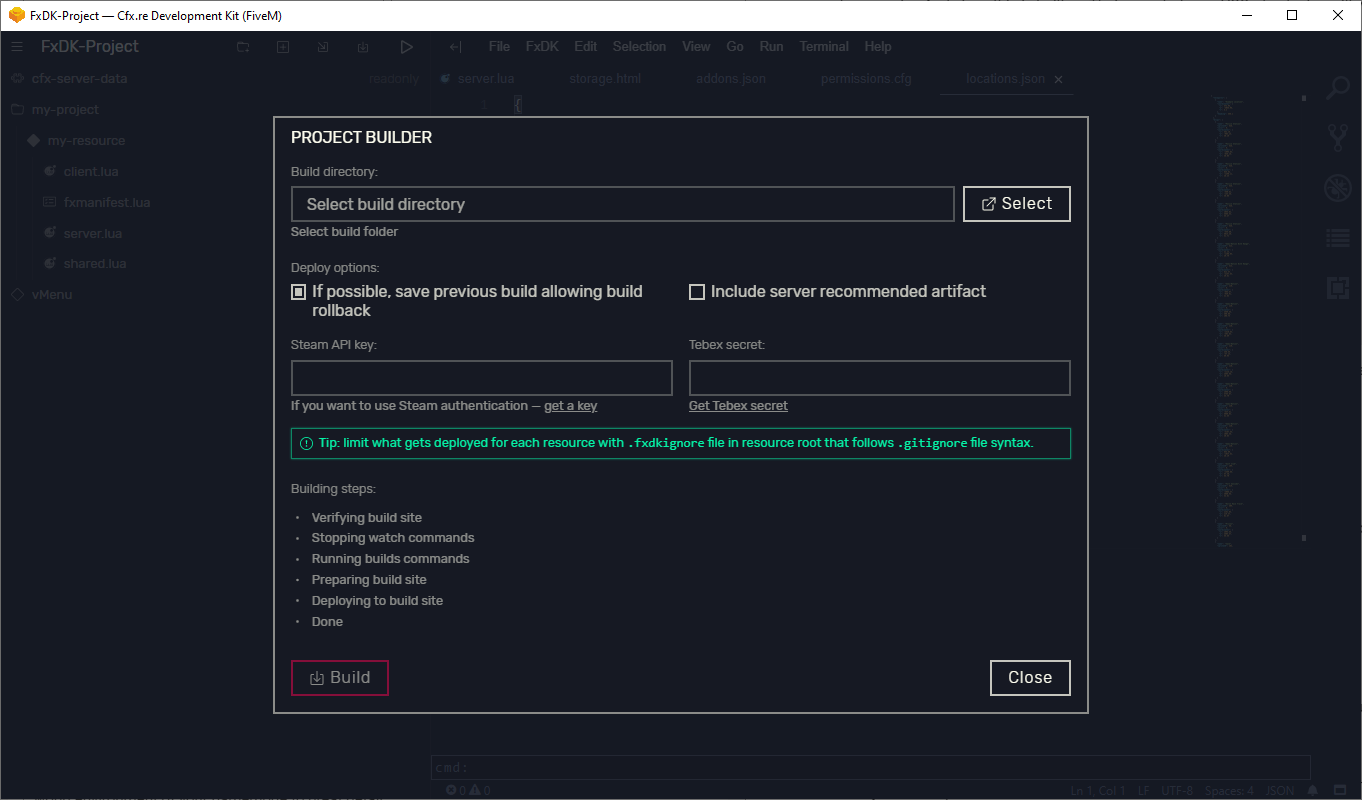This screenshot has height=800, width=1362.
Task: Open the 'get a key' link
Action: 570,406
